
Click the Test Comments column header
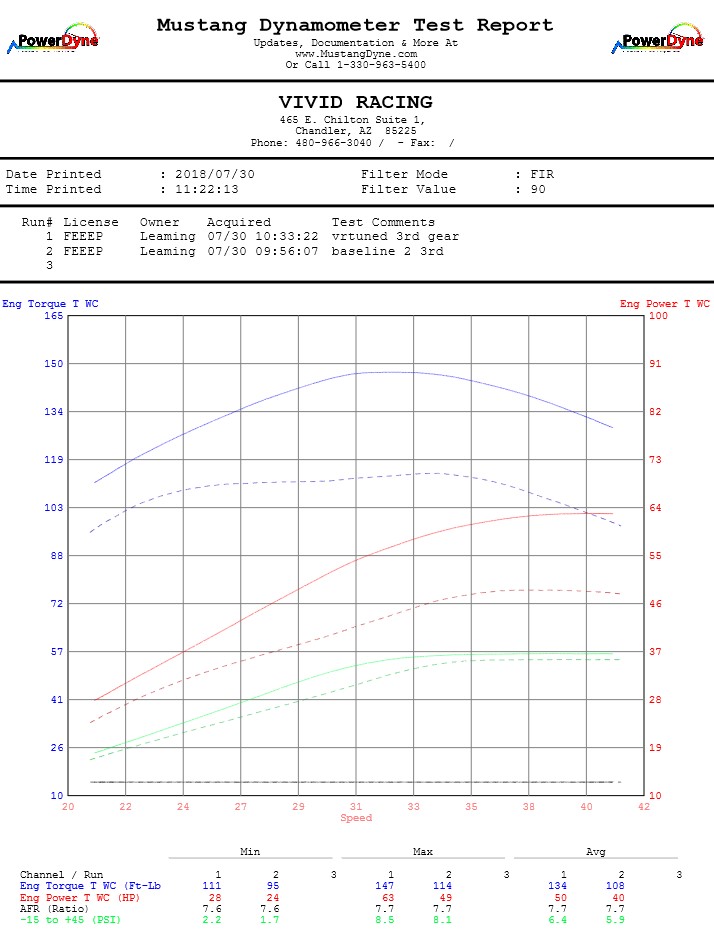click(x=383, y=222)
